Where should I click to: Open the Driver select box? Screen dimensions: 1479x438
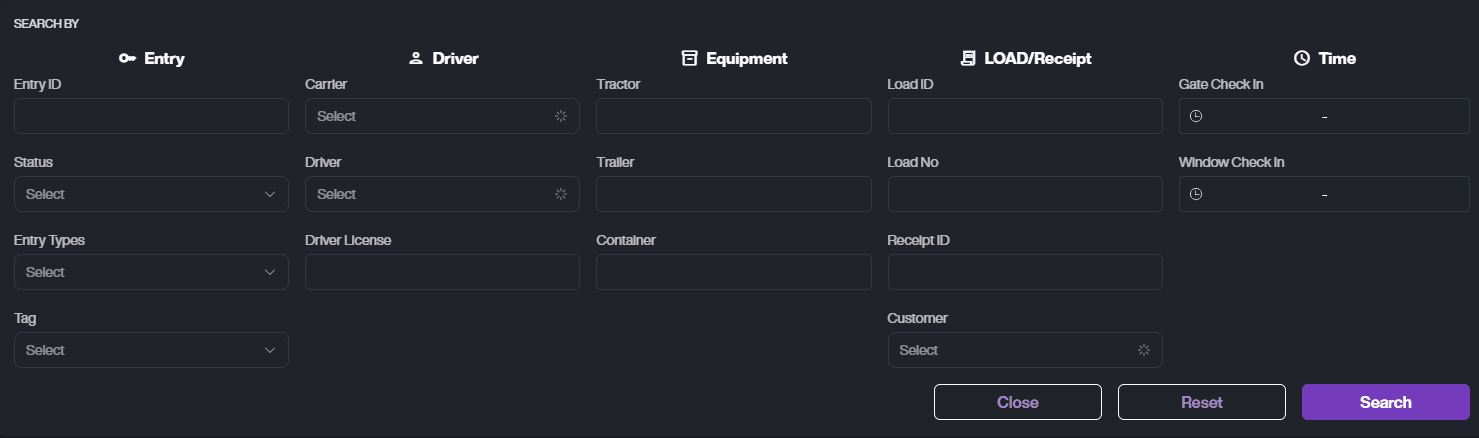(441, 194)
